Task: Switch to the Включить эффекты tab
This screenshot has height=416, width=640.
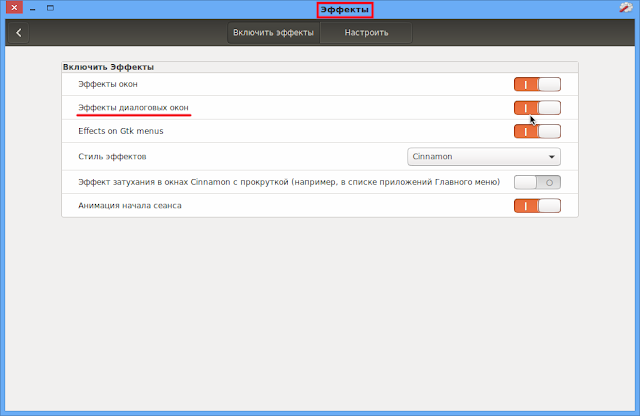Action: [x=273, y=33]
